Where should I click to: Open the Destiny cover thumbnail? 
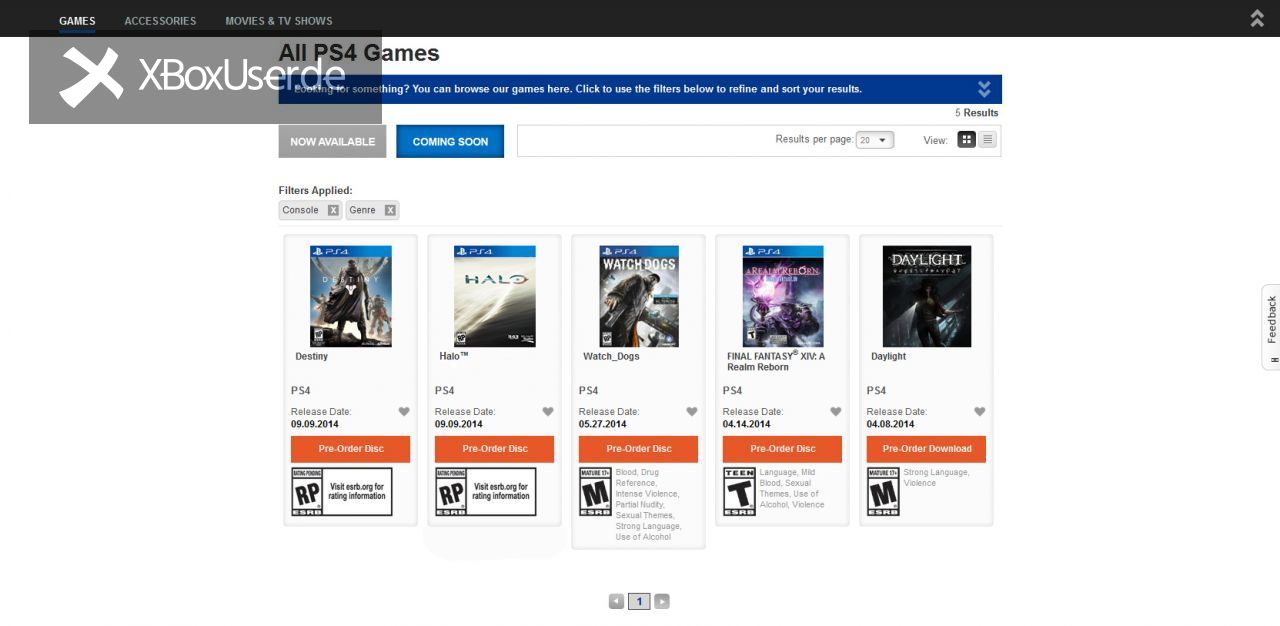[x=350, y=297]
